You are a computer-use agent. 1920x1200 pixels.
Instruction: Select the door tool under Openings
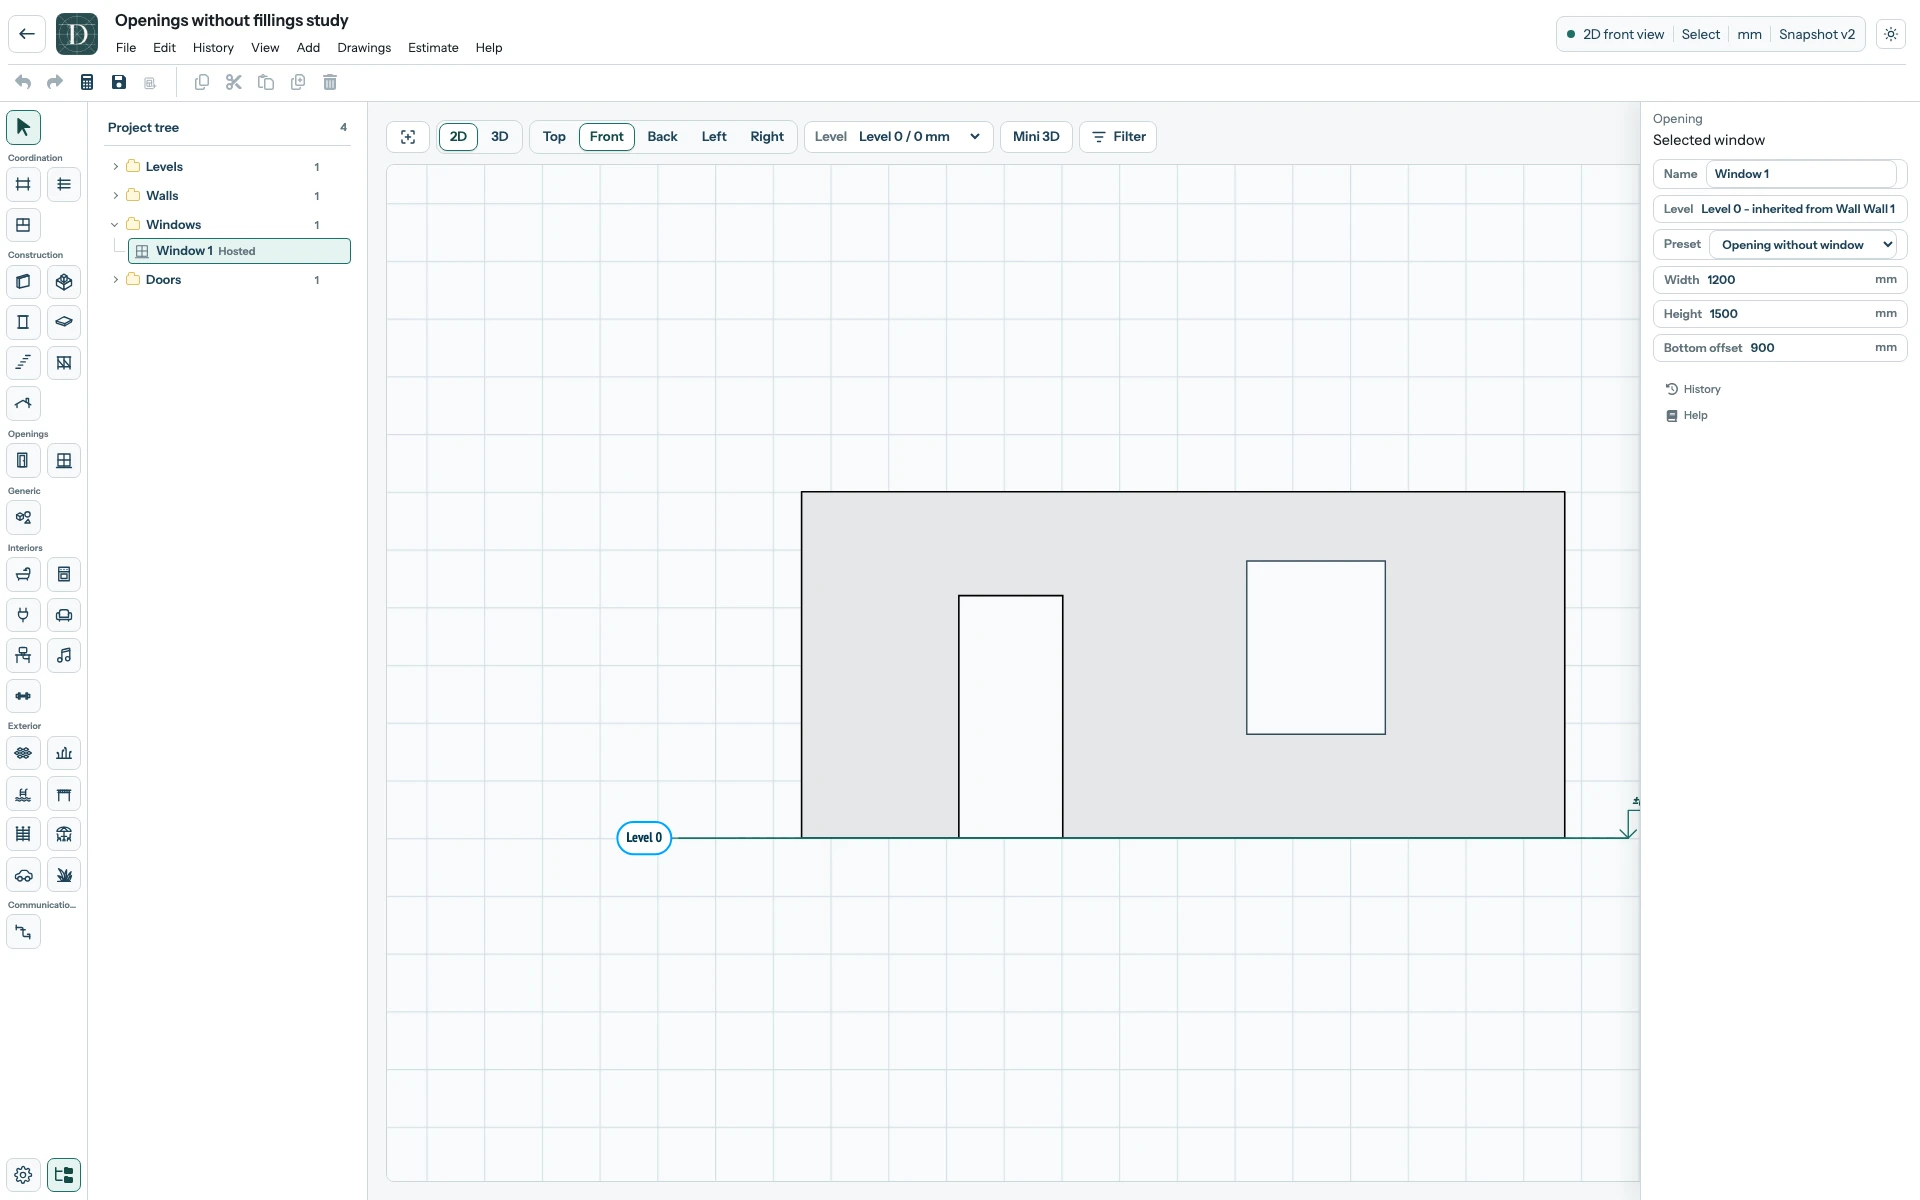click(23, 461)
